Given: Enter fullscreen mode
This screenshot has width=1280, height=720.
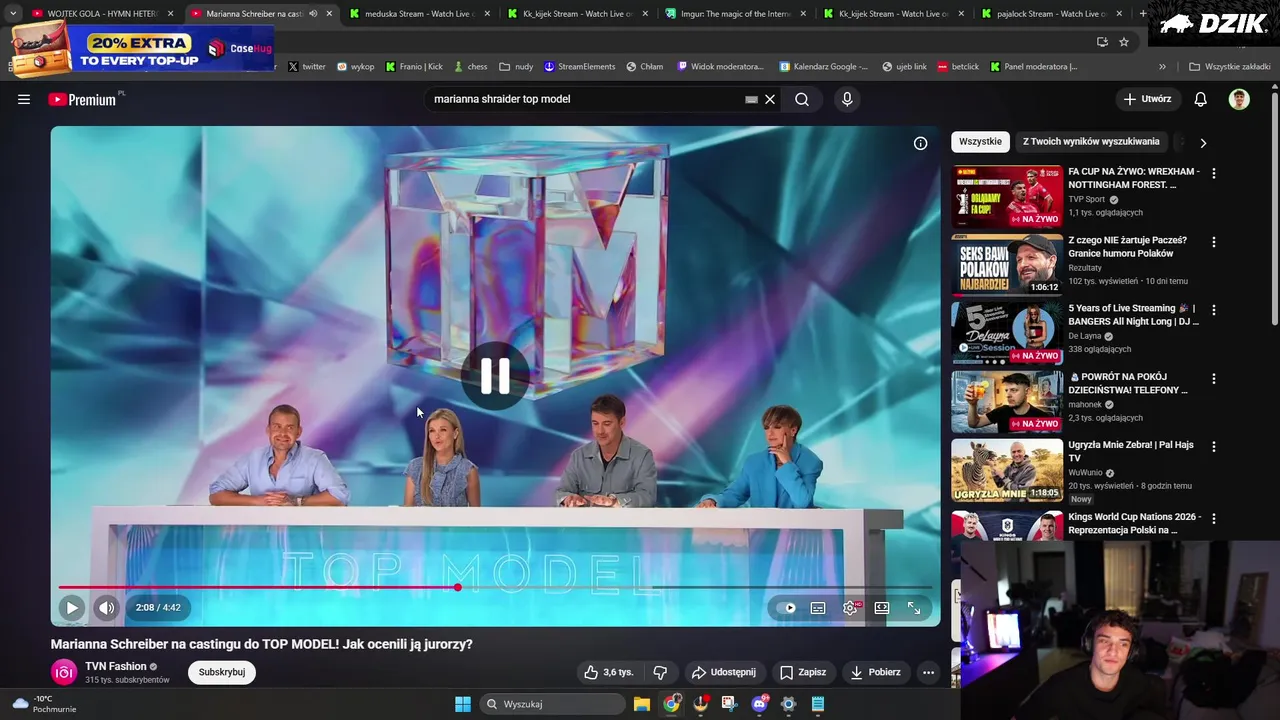Looking at the screenshot, I should (914, 607).
